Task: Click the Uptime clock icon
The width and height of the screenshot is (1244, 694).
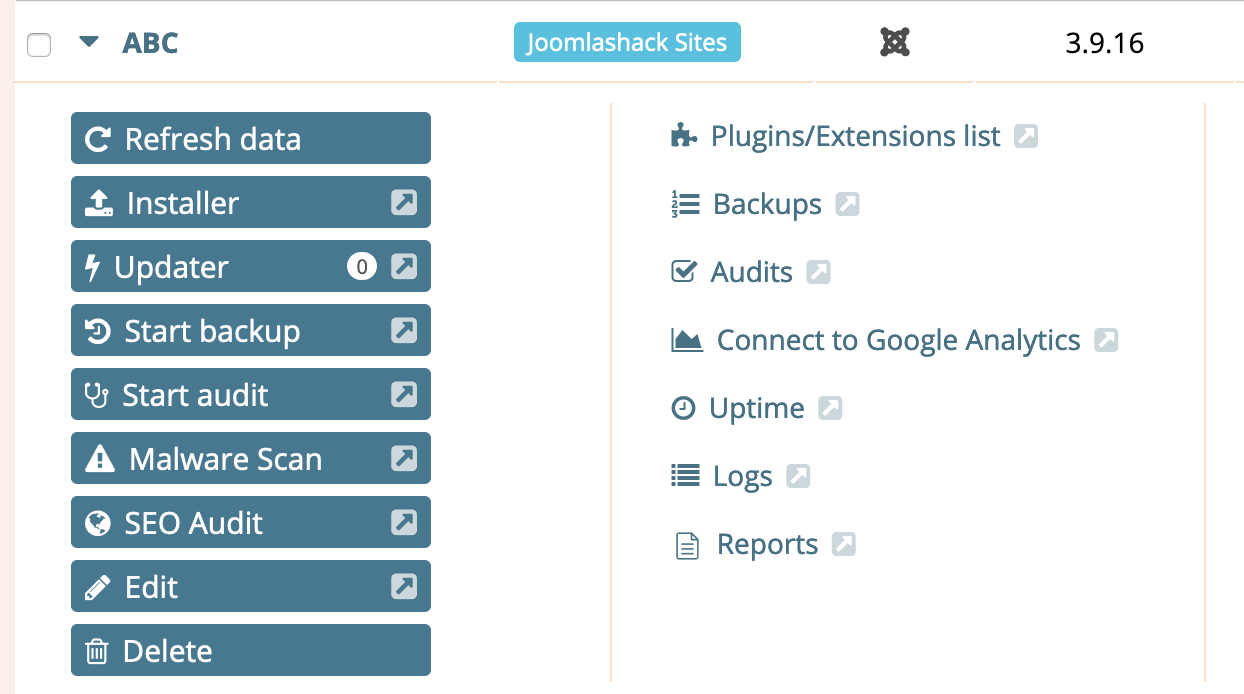Action: coord(683,408)
